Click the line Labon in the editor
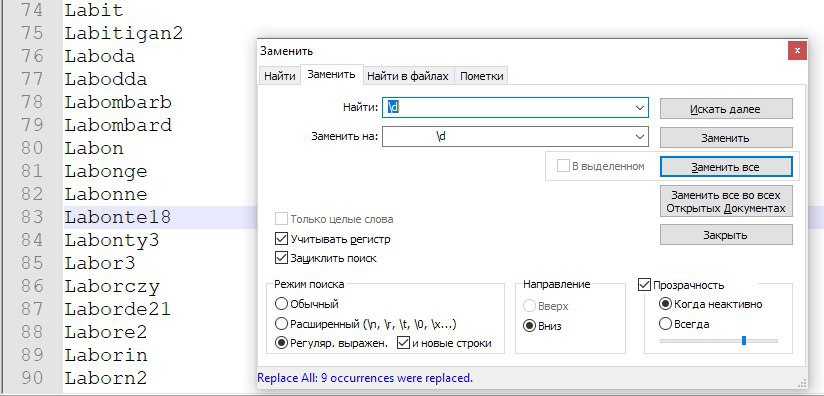Viewport: 824px width, 396px height. click(94, 148)
